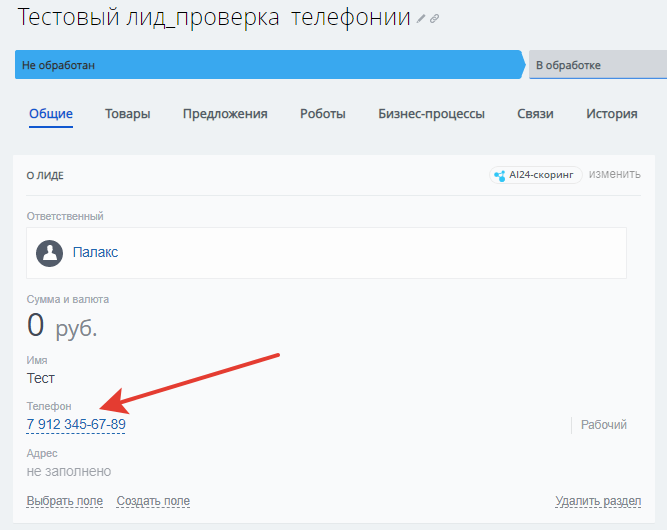The width and height of the screenshot is (667, 530).
Task: Click the Палакс user avatar icon
Action: point(49,253)
